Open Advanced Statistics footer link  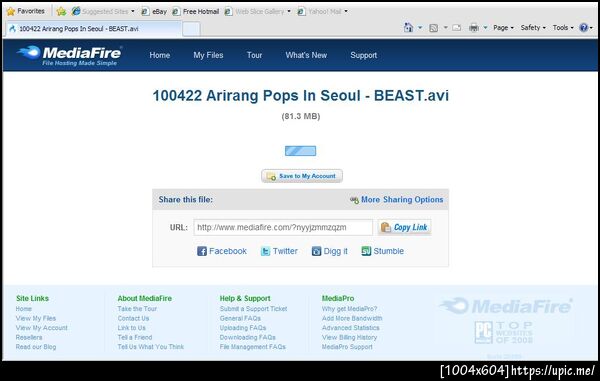click(x=351, y=328)
